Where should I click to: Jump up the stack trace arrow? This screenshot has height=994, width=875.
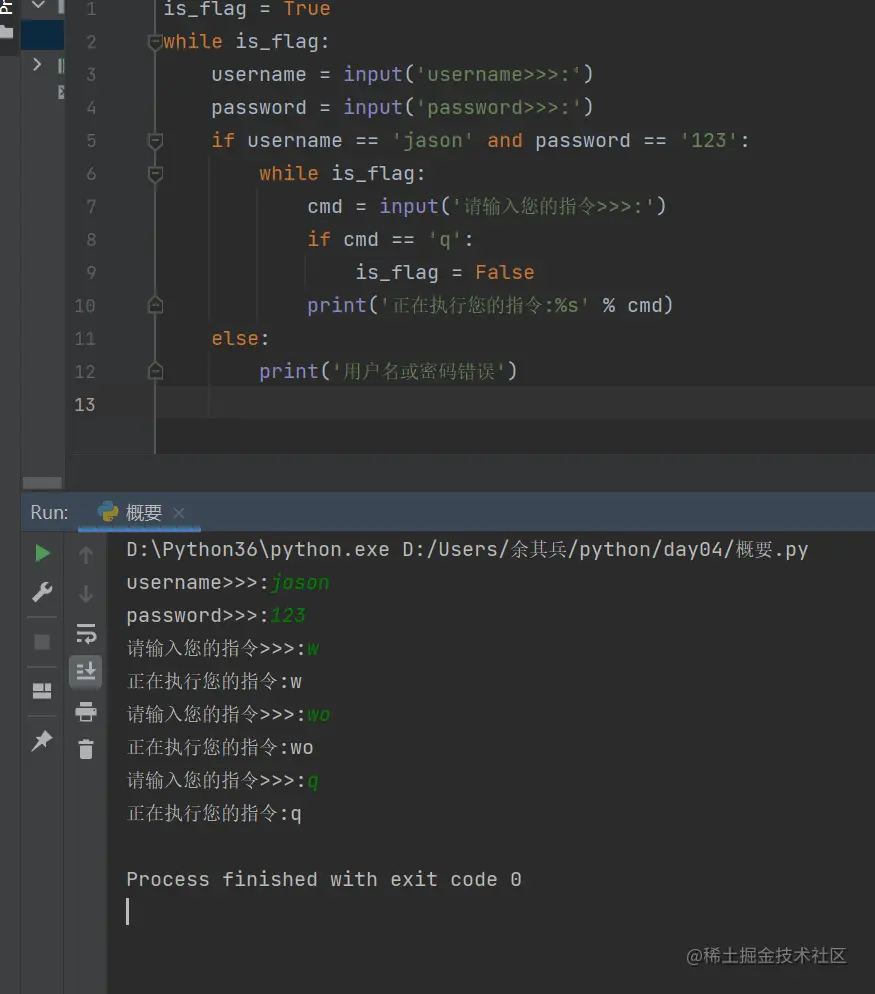[x=86, y=555]
